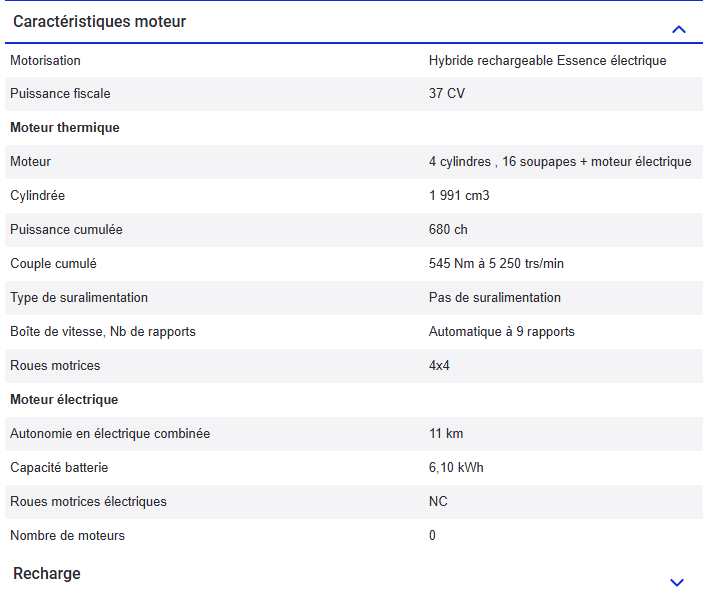Click Boîte de vitesse, Nb de rapports

(x=103, y=332)
